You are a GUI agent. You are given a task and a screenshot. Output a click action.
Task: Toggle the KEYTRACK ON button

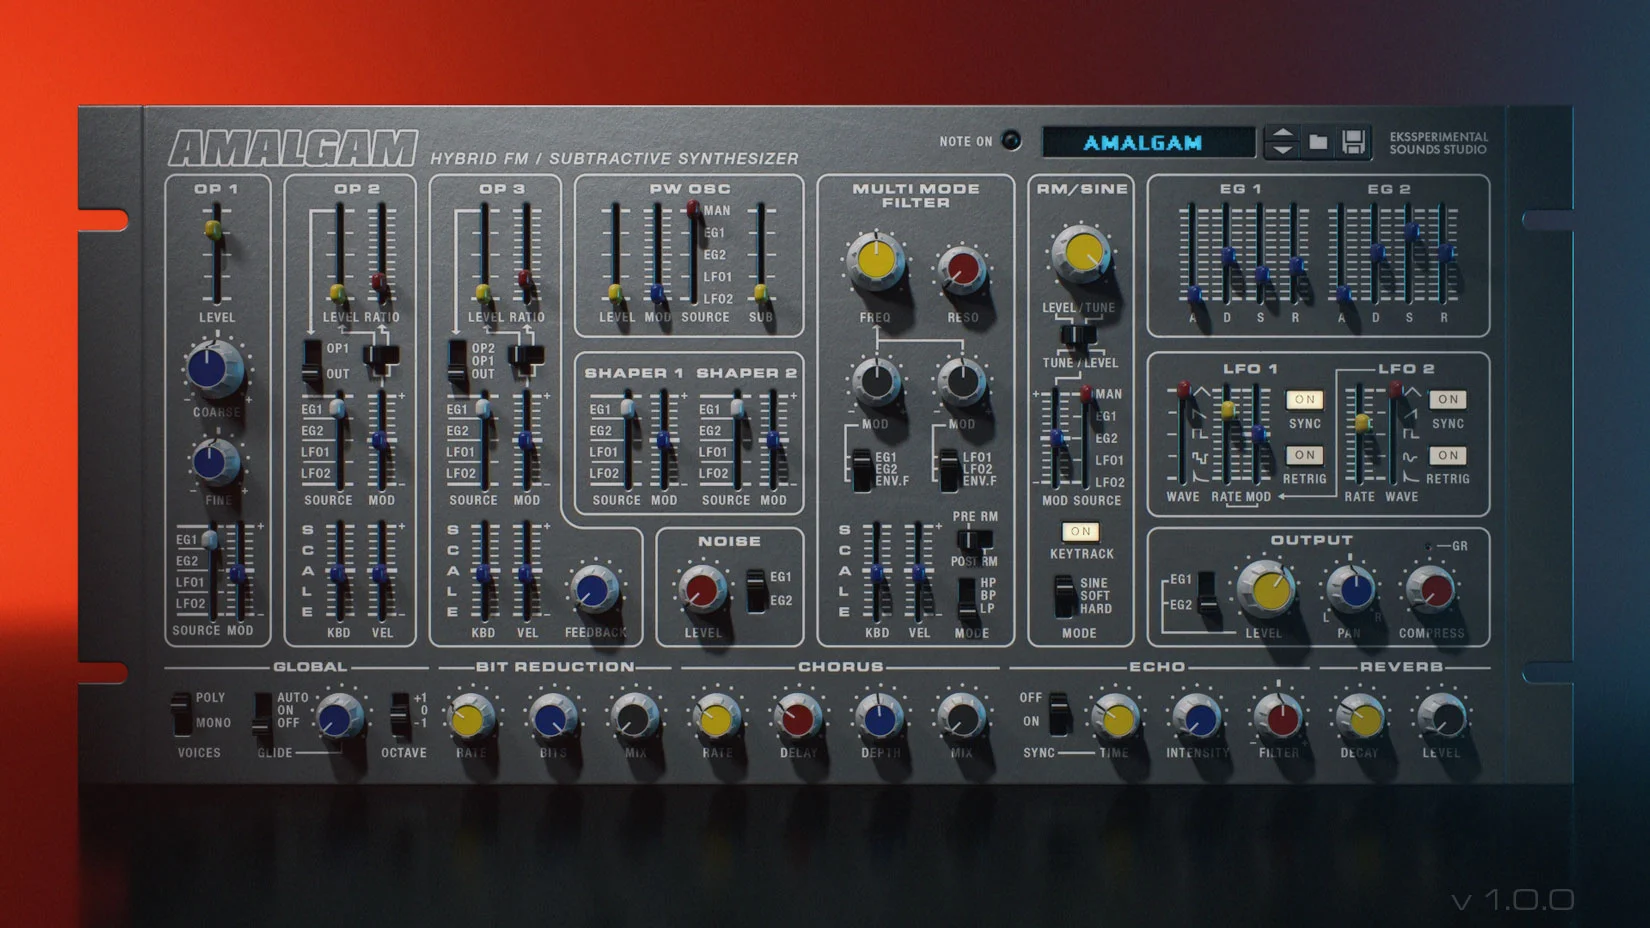pos(1080,531)
